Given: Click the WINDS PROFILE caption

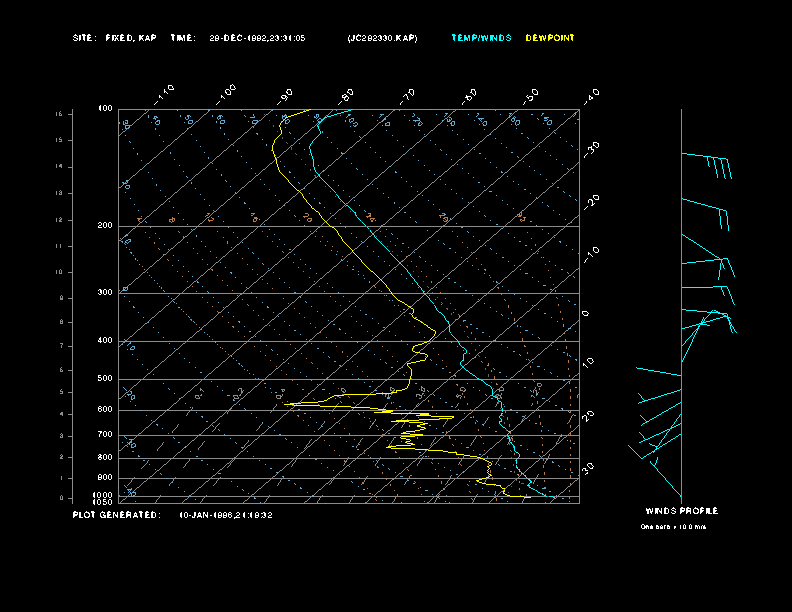Looking at the screenshot, I should [x=681, y=511].
